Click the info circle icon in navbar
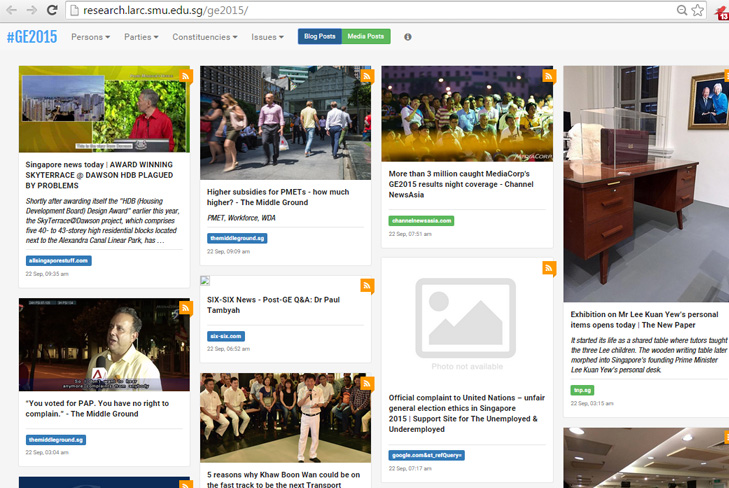The height and width of the screenshot is (488, 729). pos(407,37)
